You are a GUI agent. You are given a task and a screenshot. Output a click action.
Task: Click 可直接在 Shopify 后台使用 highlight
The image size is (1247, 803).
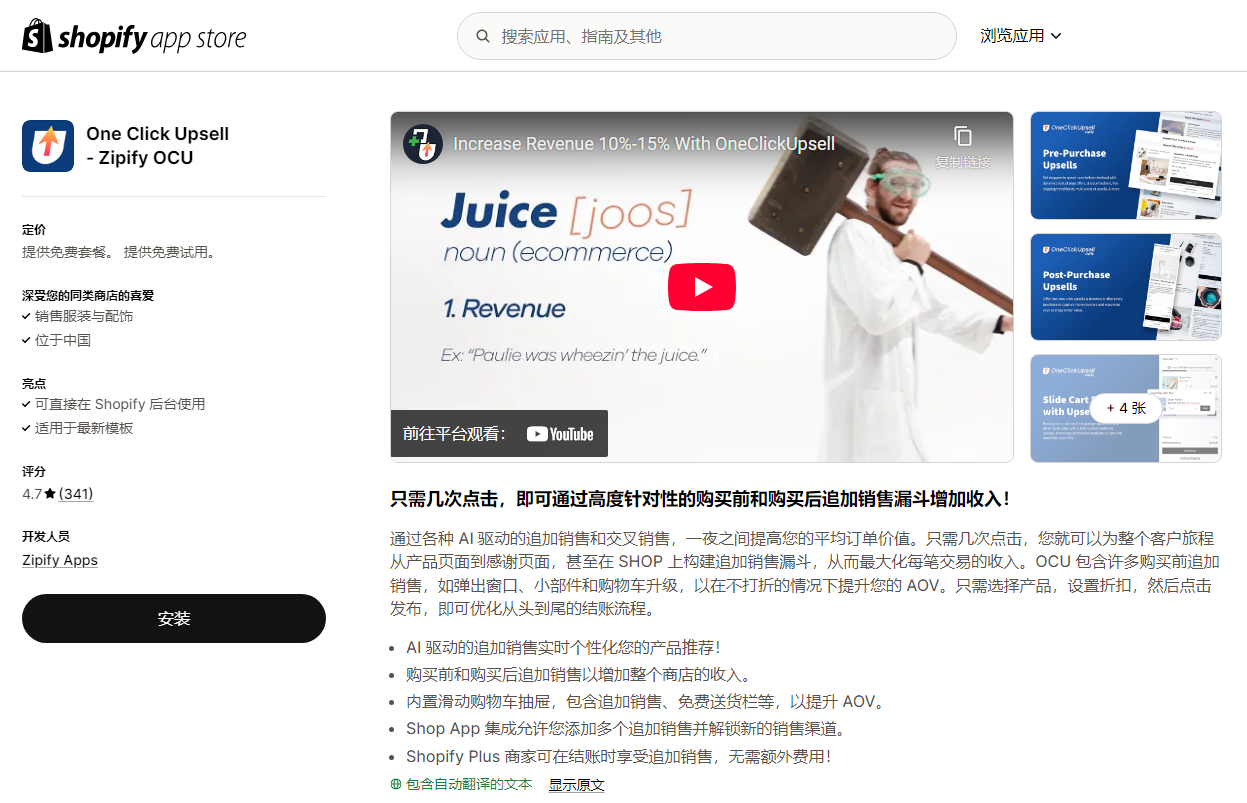[x=120, y=404]
